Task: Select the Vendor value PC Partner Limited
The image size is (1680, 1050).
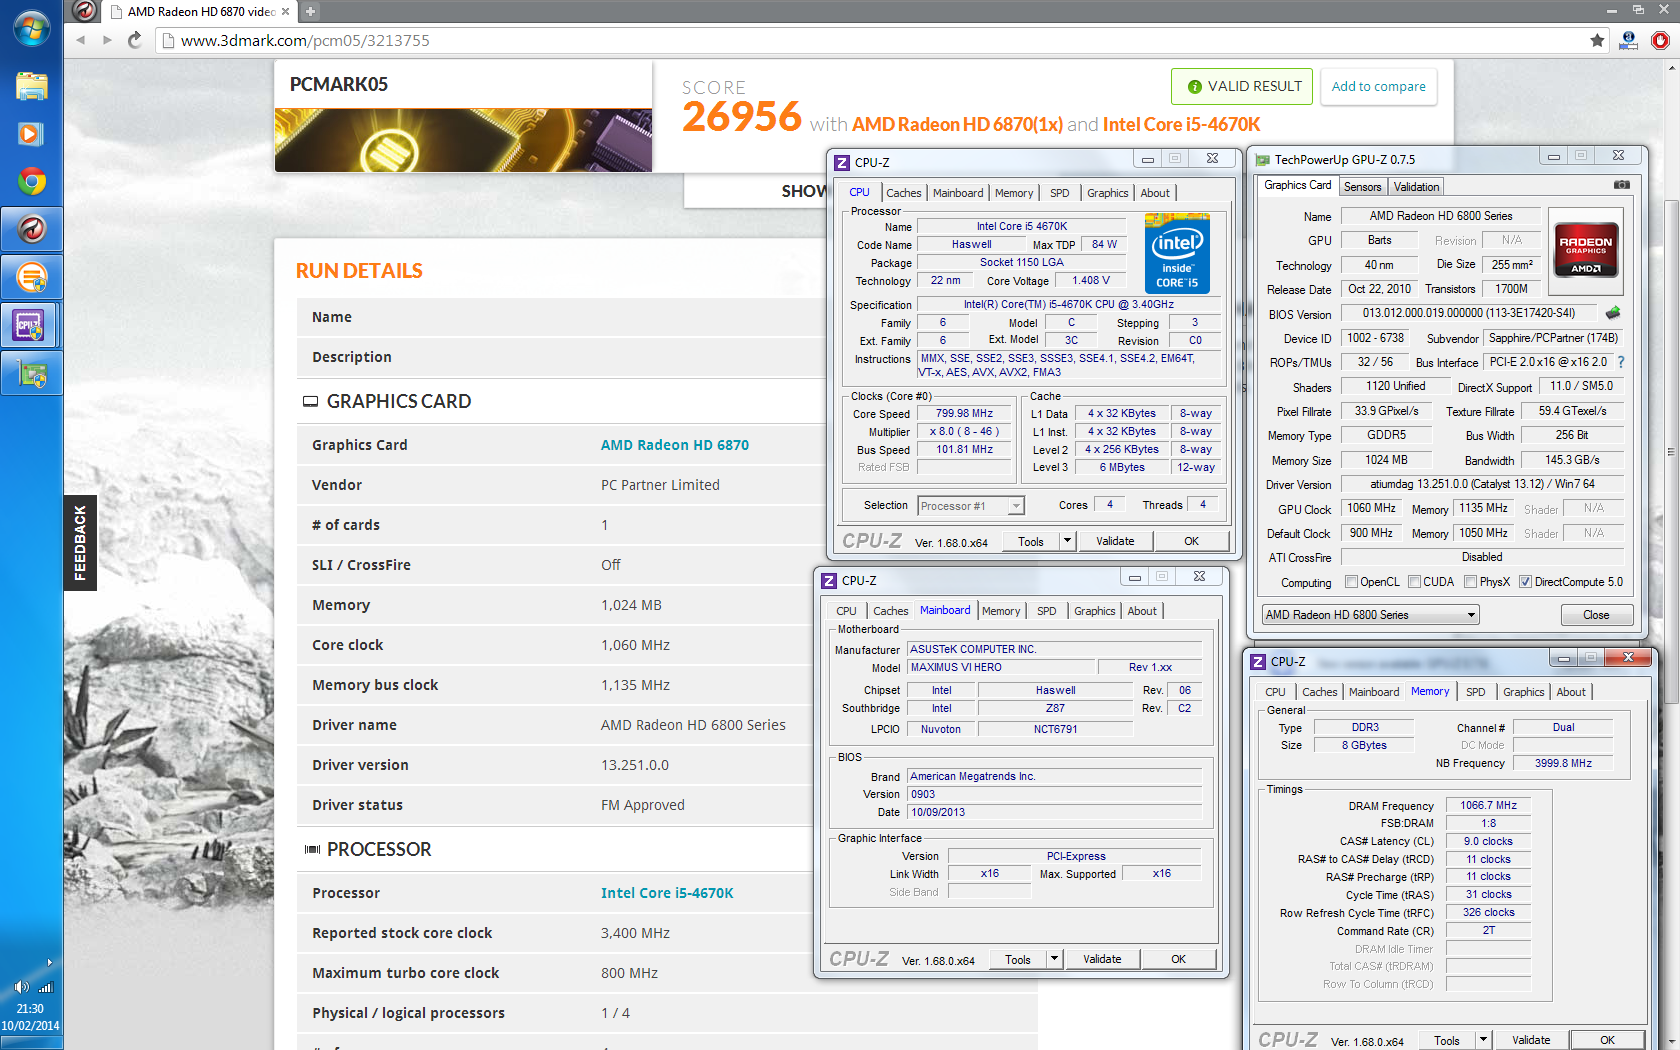Action: coord(660,485)
